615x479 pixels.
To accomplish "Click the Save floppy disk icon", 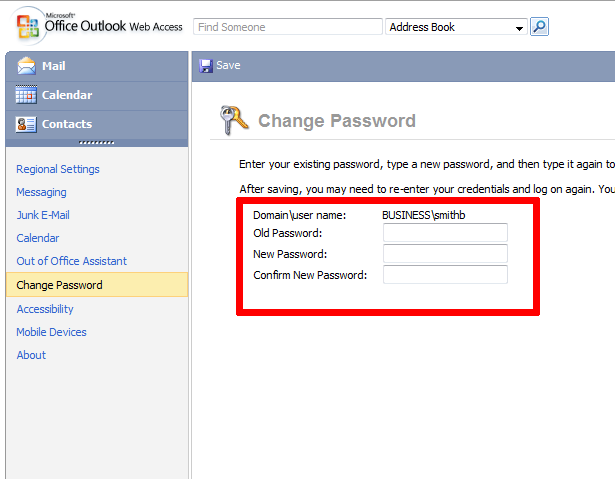I will click(206, 66).
